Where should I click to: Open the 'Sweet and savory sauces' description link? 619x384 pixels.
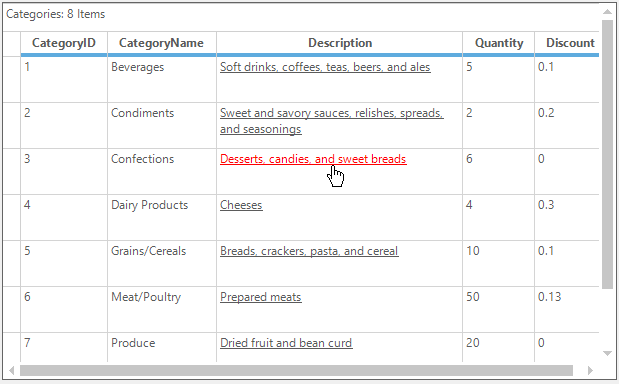(332, 121)
